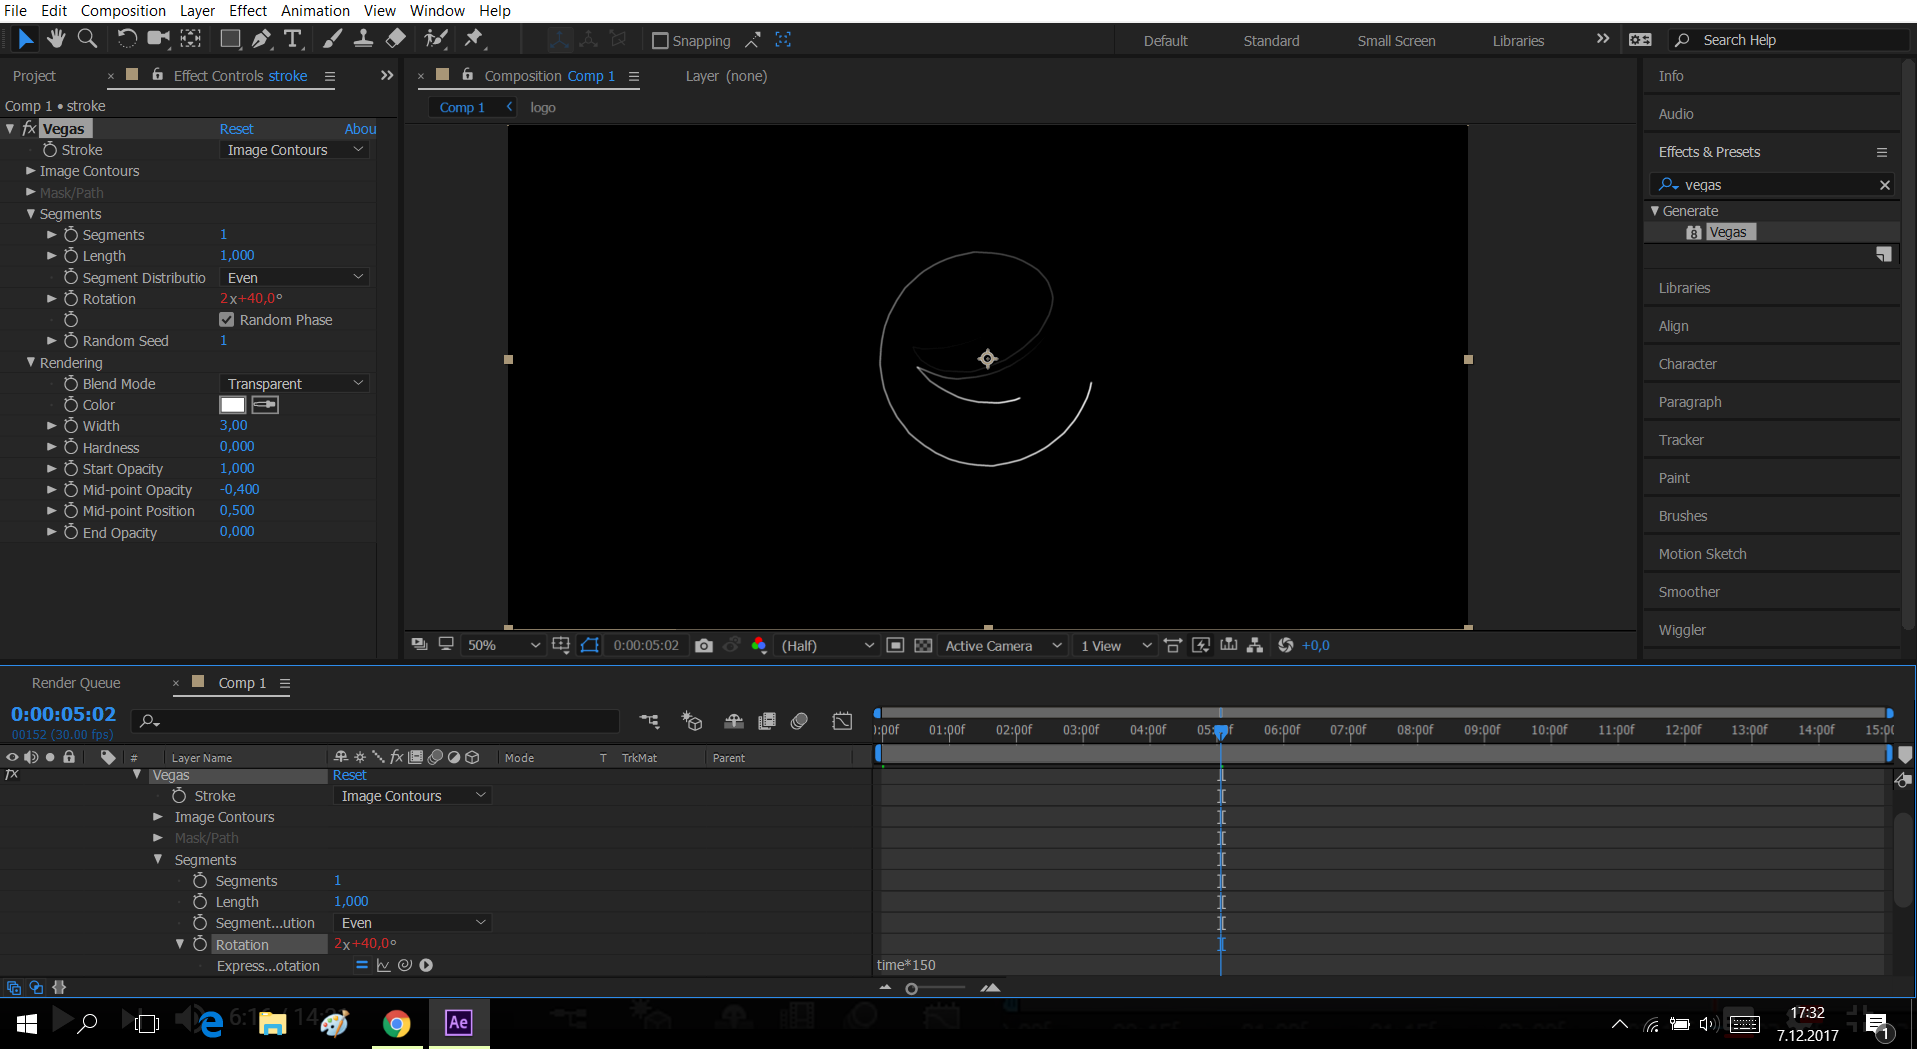Toggle Vegas effect fx switch
The width and height of the screenshot is (1917, 1049).
click(x=29, y=129)
